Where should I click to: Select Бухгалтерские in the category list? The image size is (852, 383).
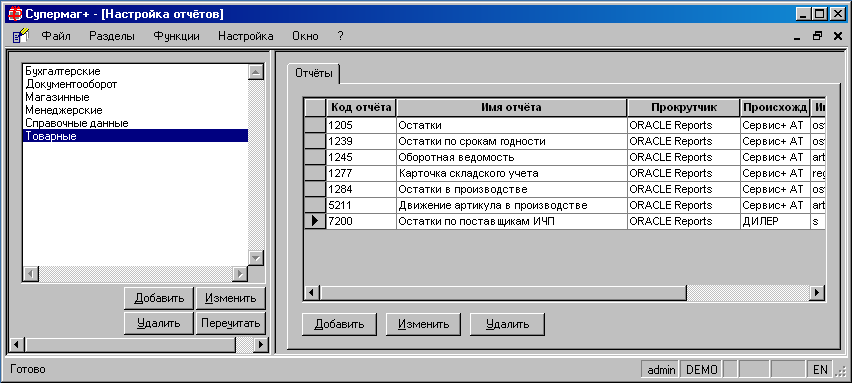pyautogui.click(x=135, y=71)
